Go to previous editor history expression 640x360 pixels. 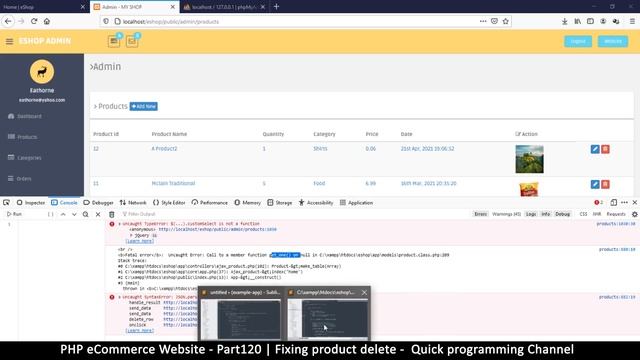(x=63, y=214)
